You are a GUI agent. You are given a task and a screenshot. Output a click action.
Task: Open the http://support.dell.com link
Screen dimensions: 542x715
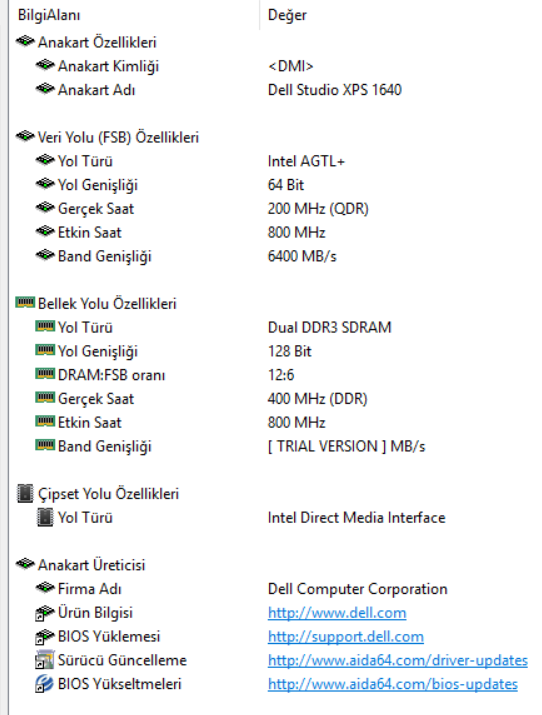[346, 637]
